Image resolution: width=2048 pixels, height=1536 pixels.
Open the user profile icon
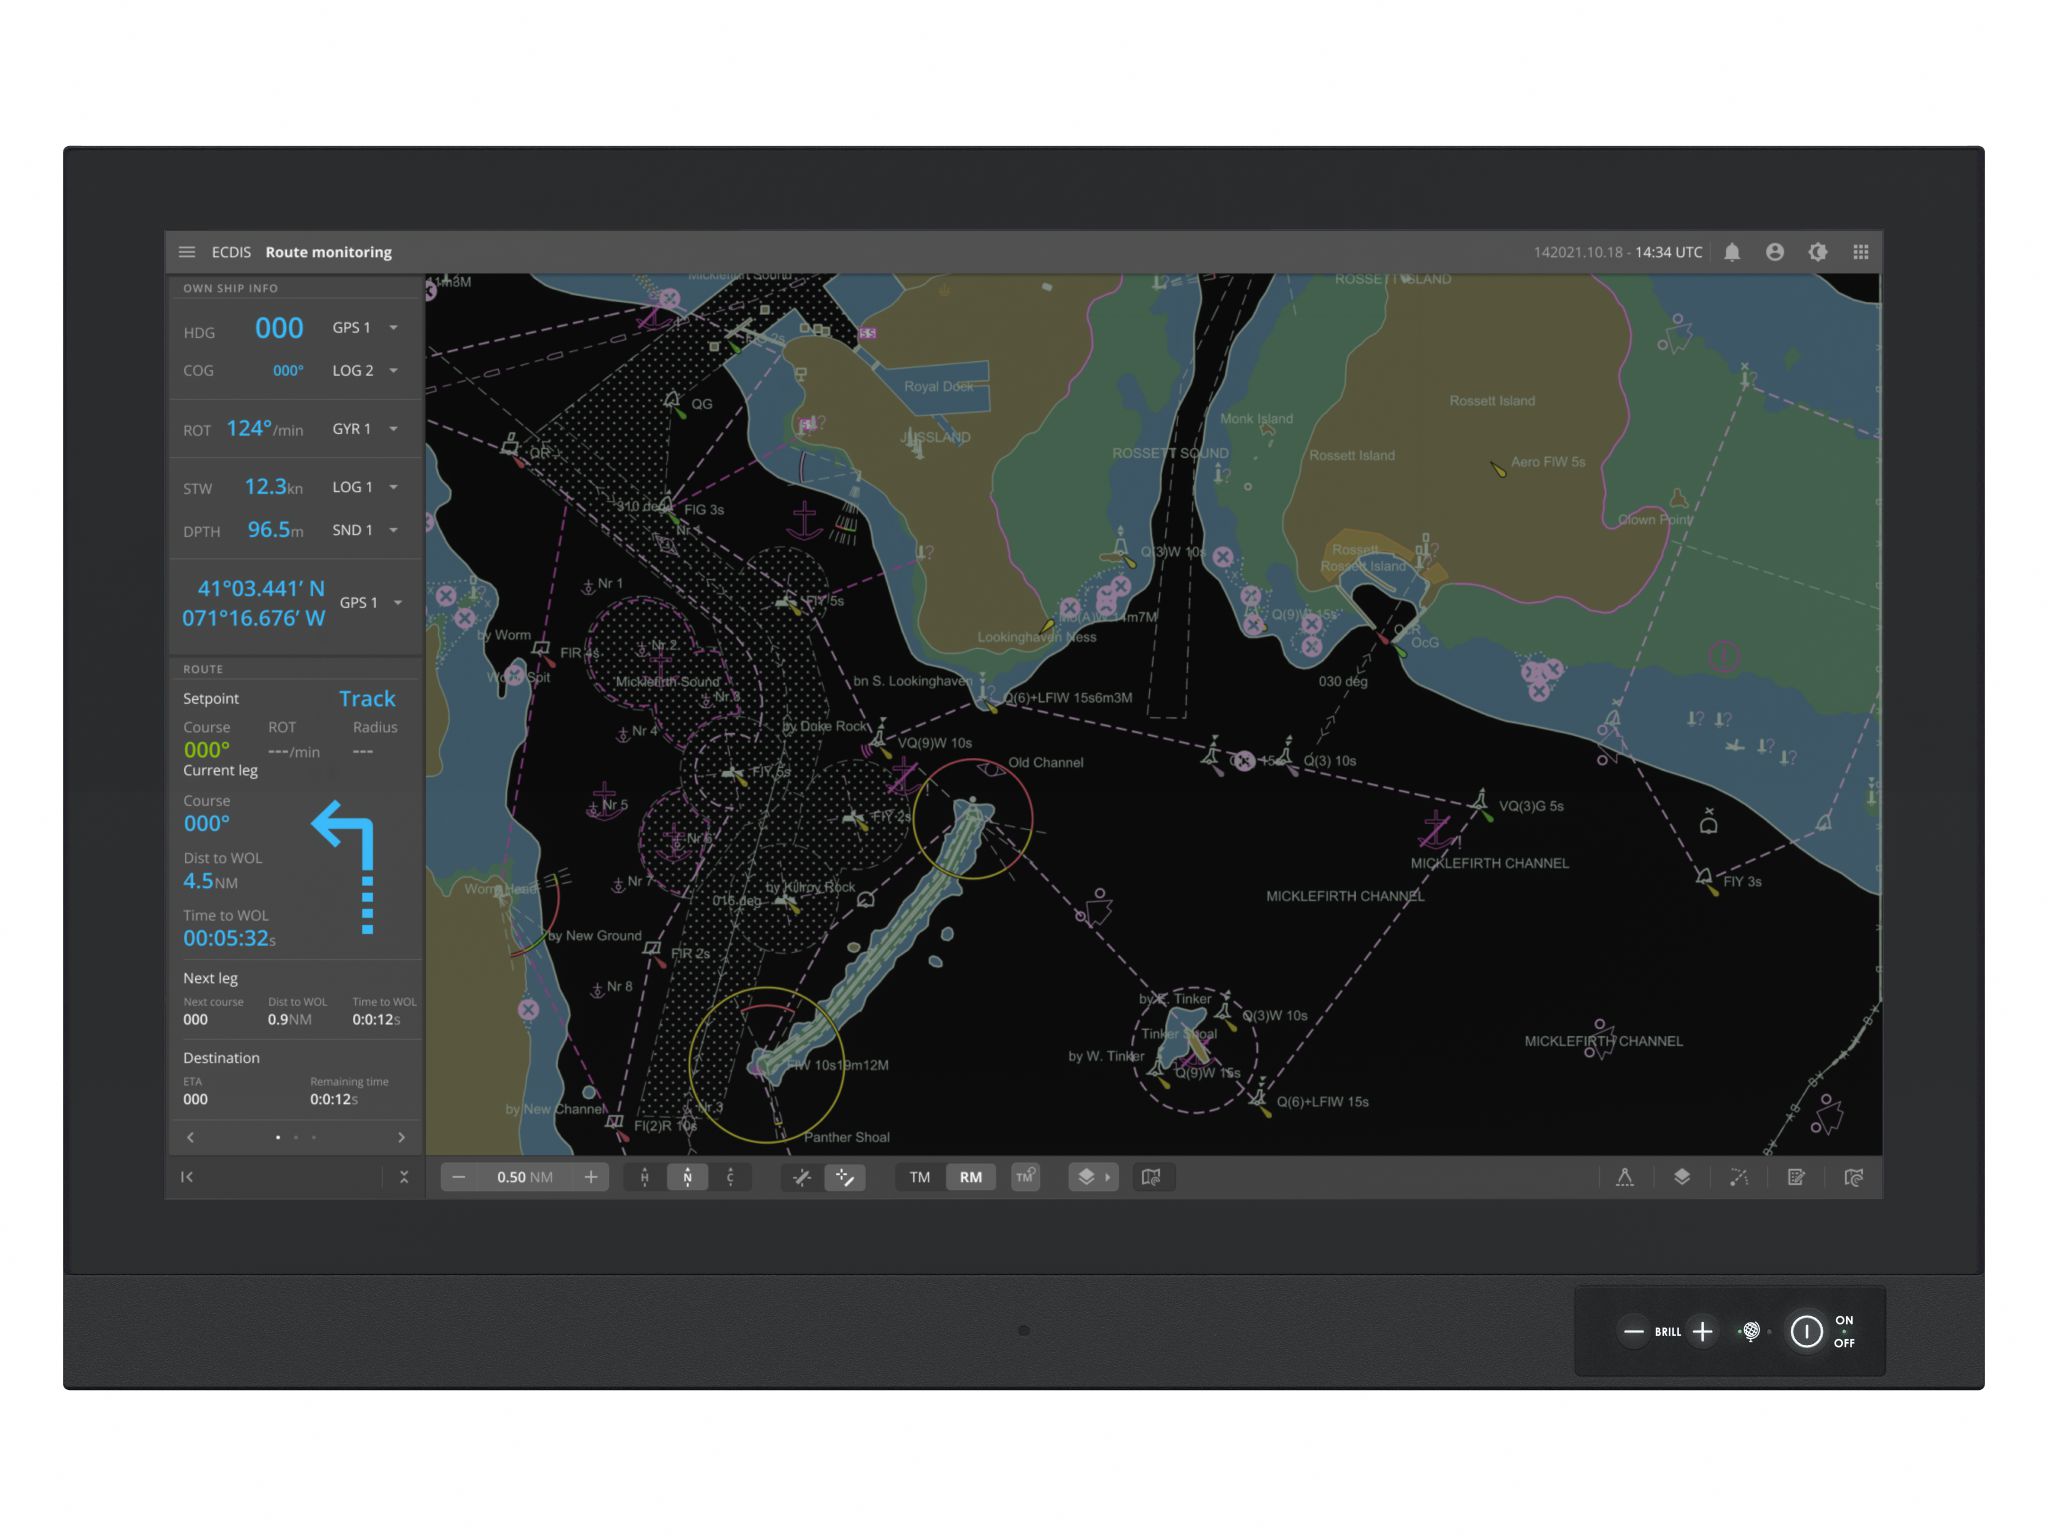pyautogui.click(x=1775, y=252)
